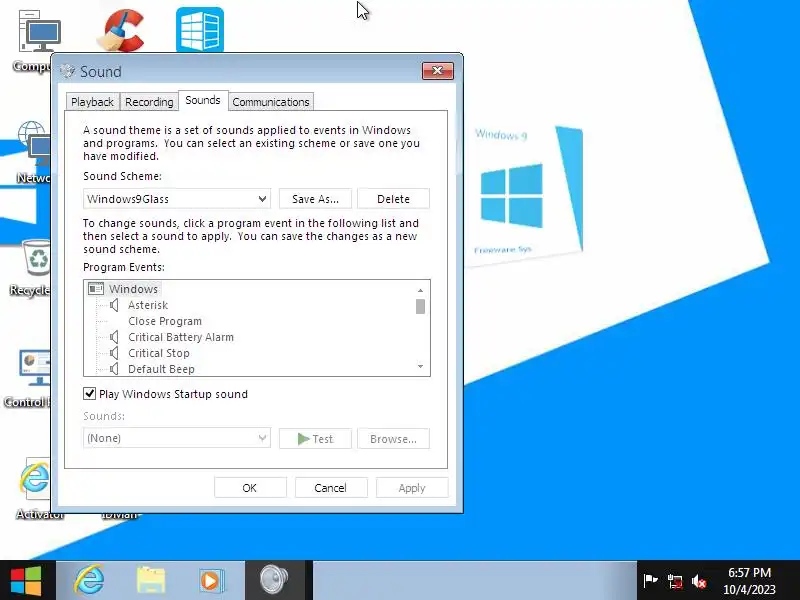Click the Windows group icon in Program Events
The height and width of the screenshot is (600, 800).
pos(95,289)
